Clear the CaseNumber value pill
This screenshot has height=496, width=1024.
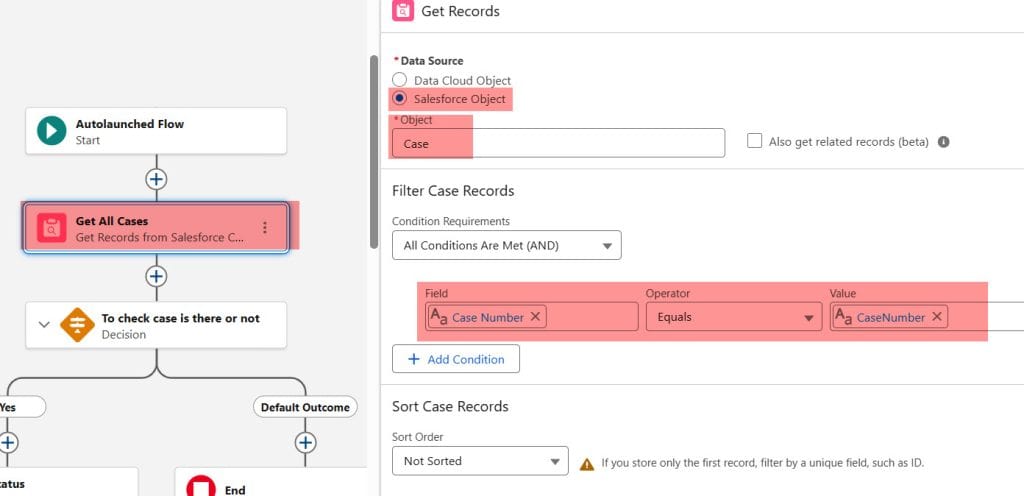(936, 317)
